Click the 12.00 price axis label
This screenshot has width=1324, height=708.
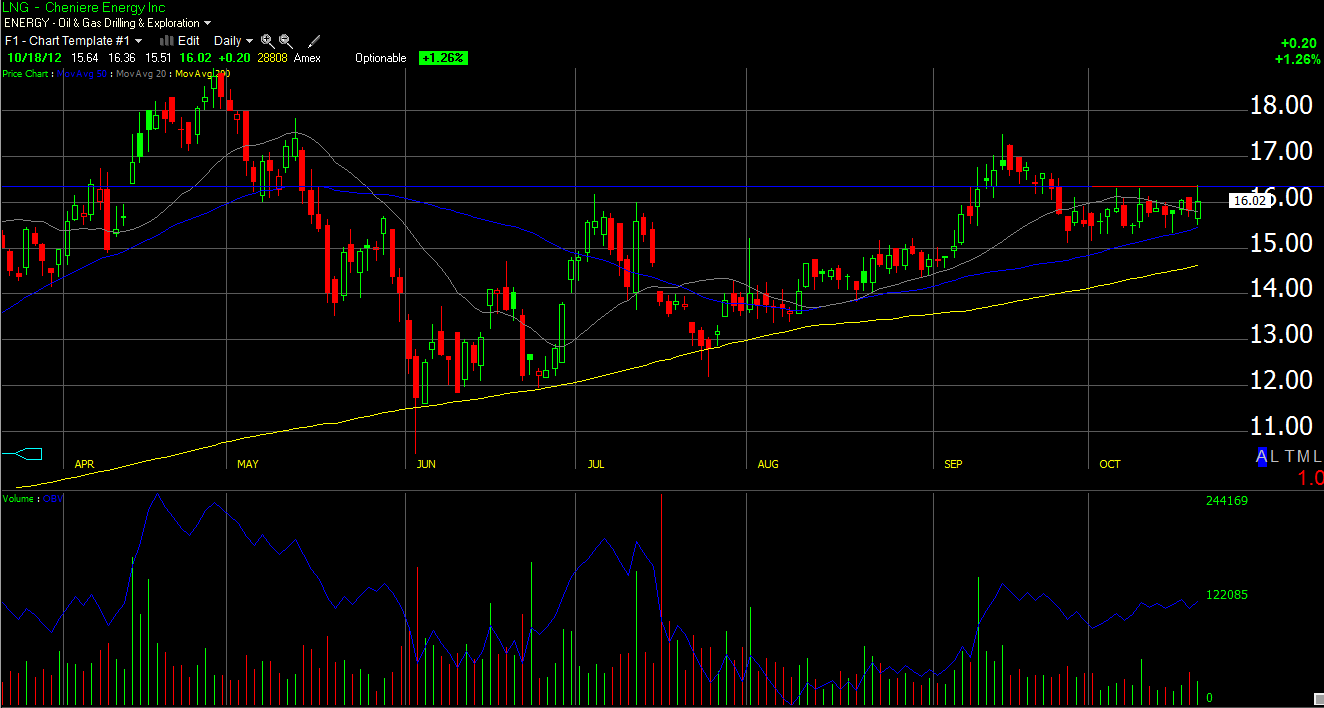coord(1281,380)
